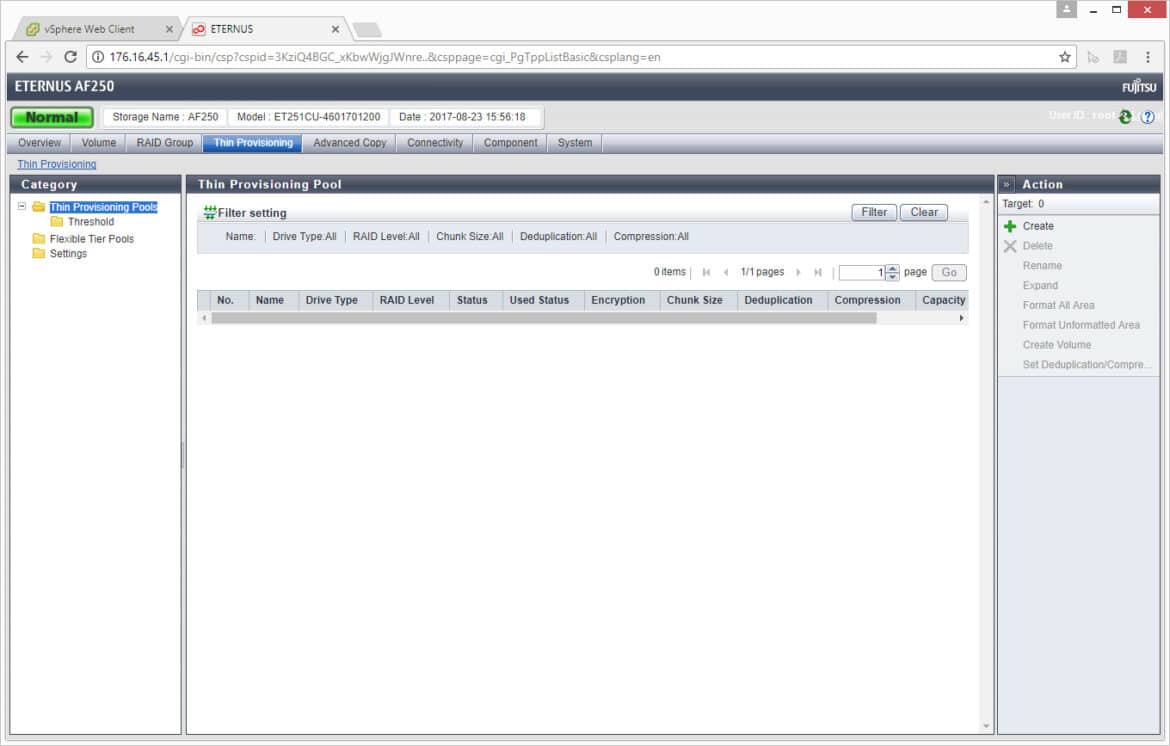This screenshot has height=746, width=1170.
Task: Go to the previous page of results
Action: [726, 272]
